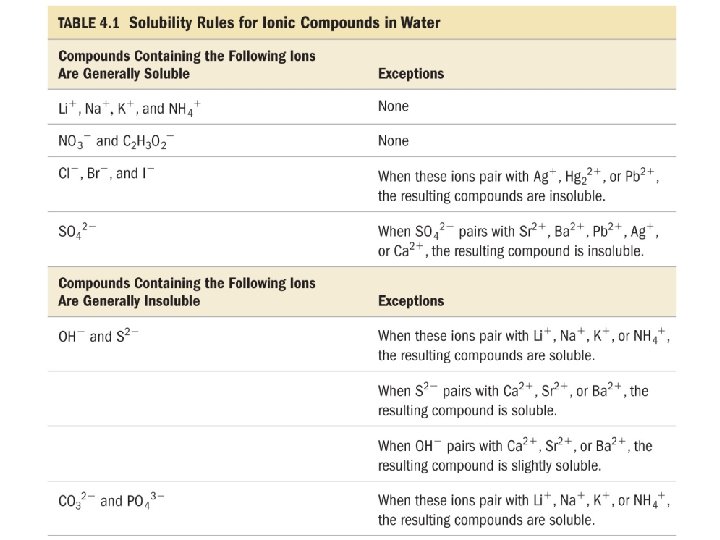Screen dimensions: 720x540
Task: Click the second 'Exceptions' header
Action: click(x=410, y=301)
